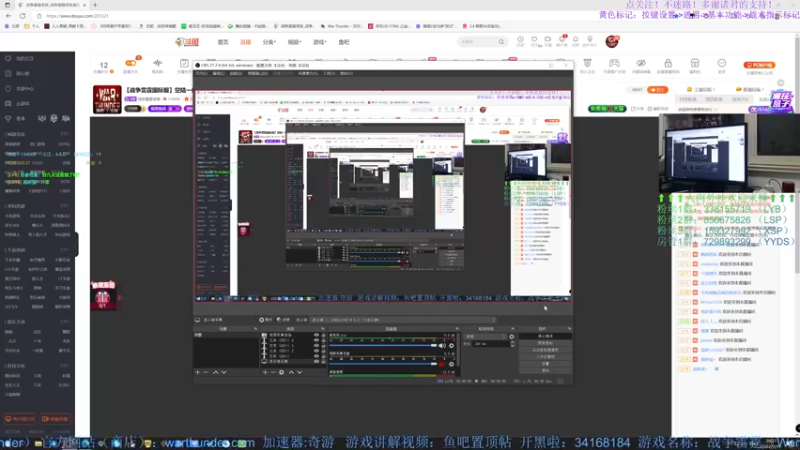Click crossed-eye icon in streamer toolbar
This screenshot has height=450, width=800.
coord(641,65)
